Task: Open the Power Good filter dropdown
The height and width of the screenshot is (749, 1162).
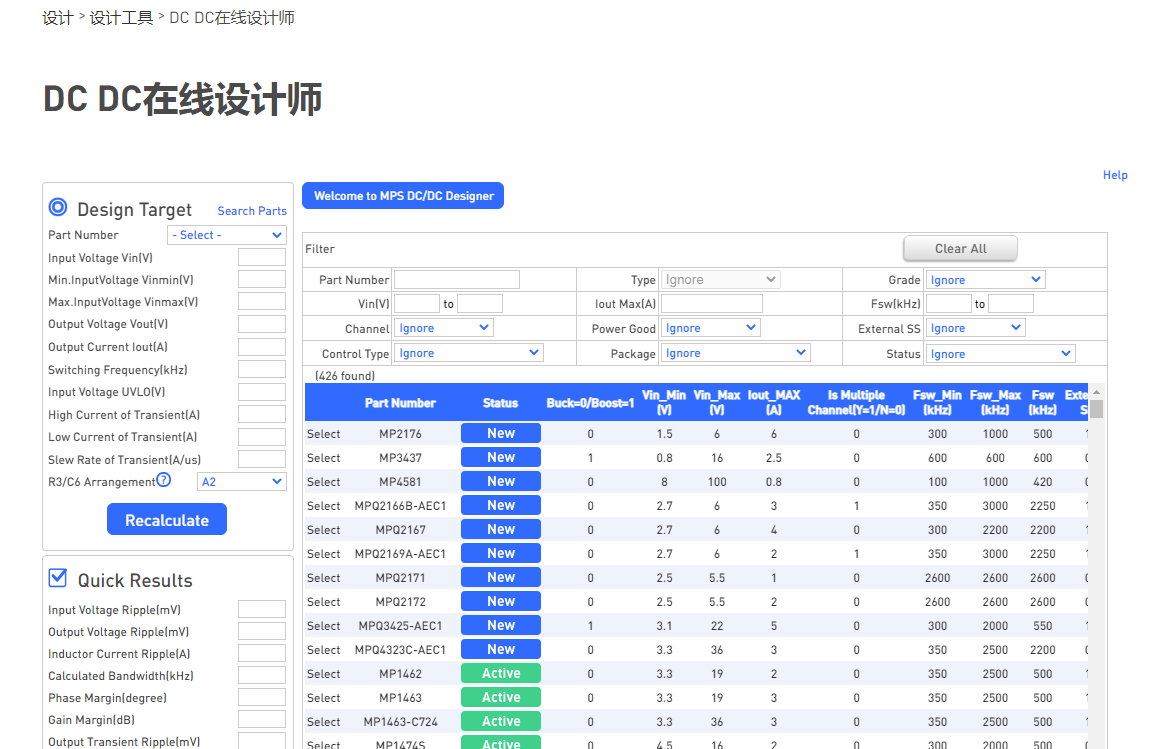Action: [x=710, y=327]
